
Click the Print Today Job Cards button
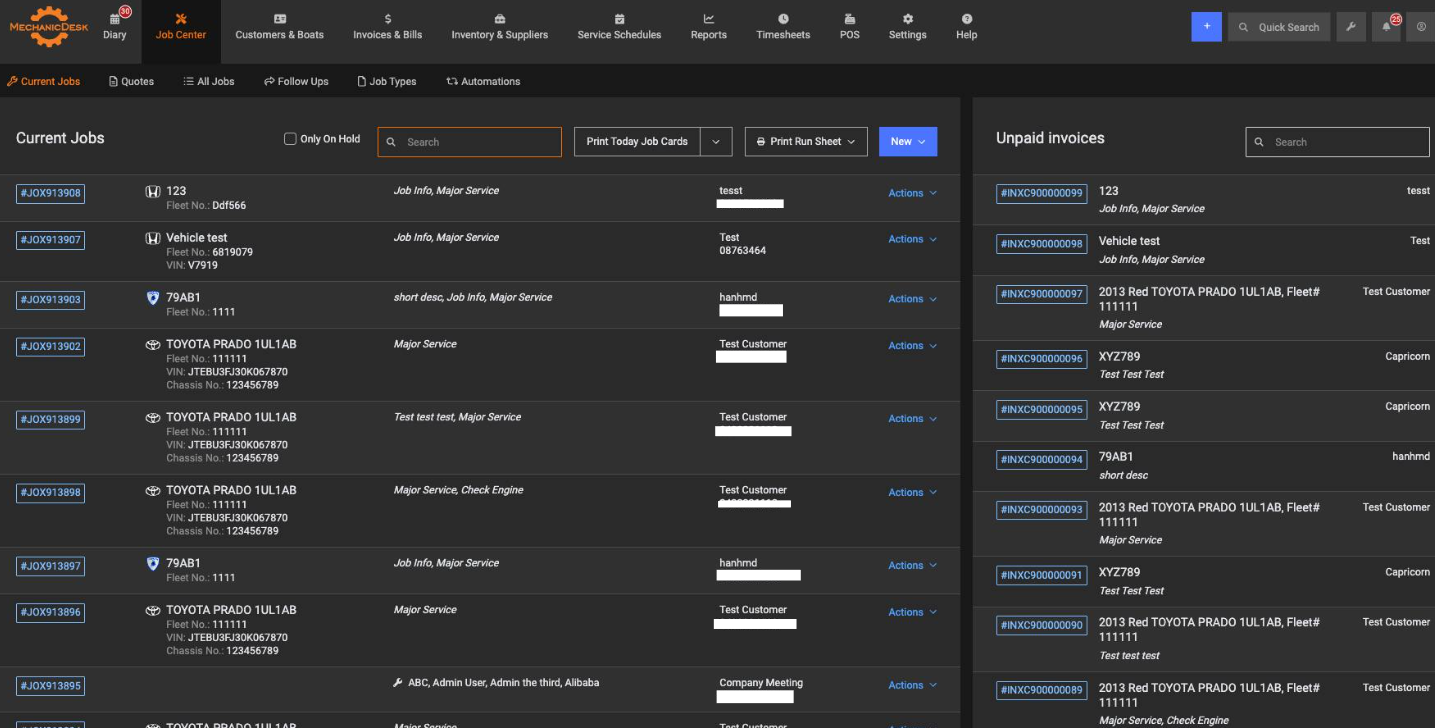637,142
